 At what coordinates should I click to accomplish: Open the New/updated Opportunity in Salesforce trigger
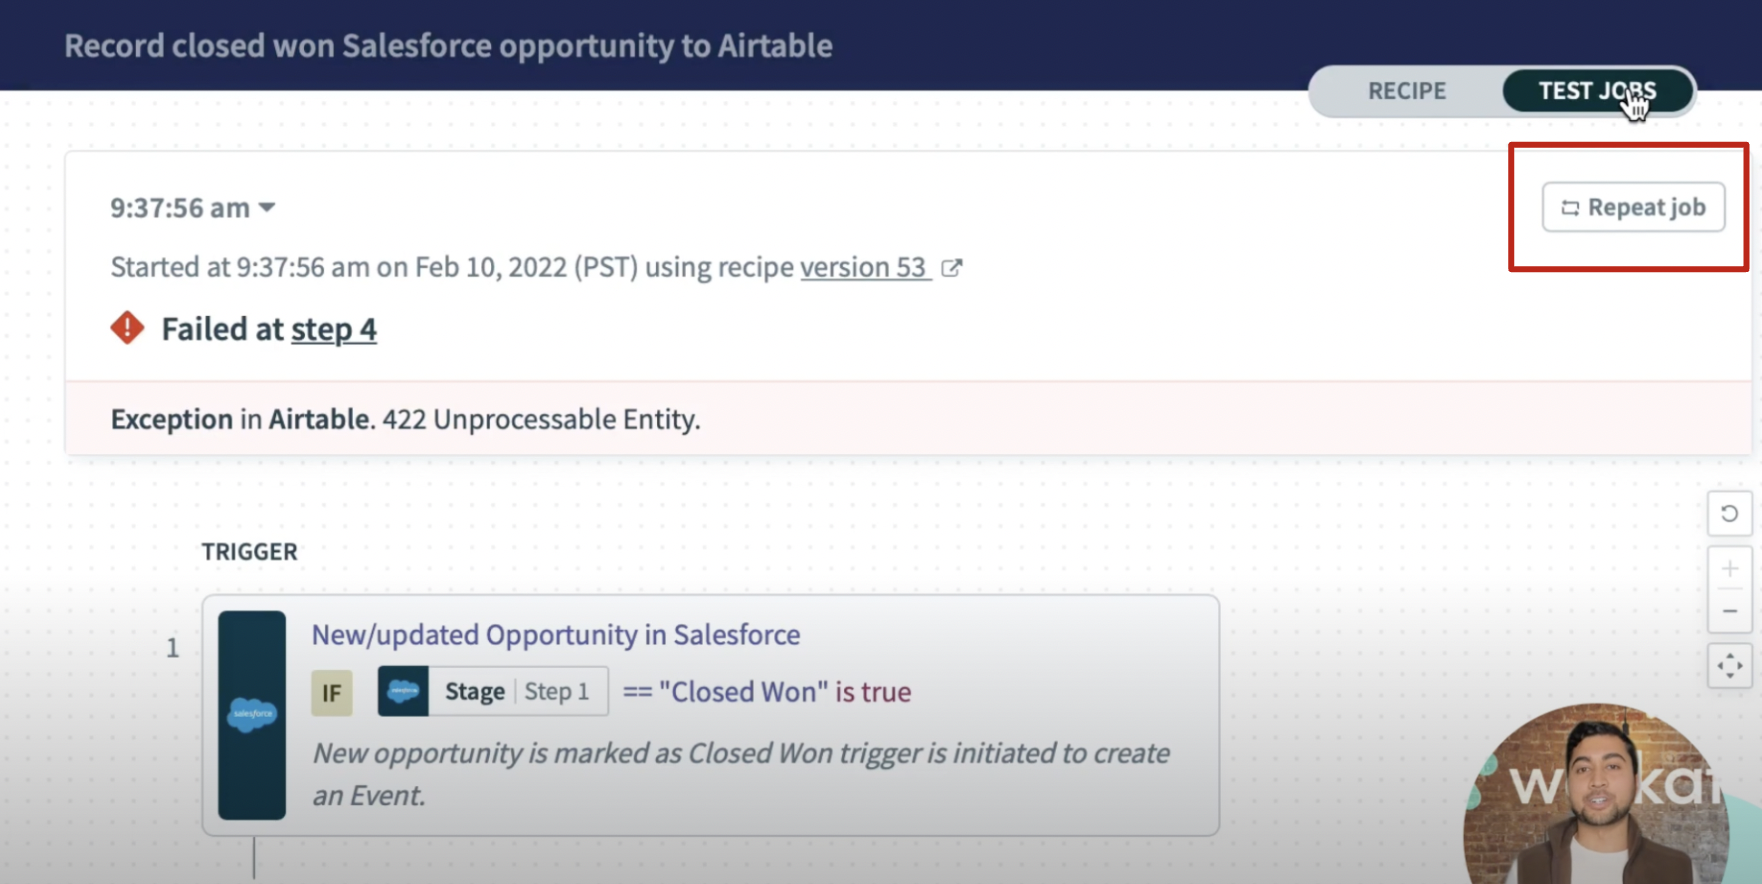click(555, 635)
